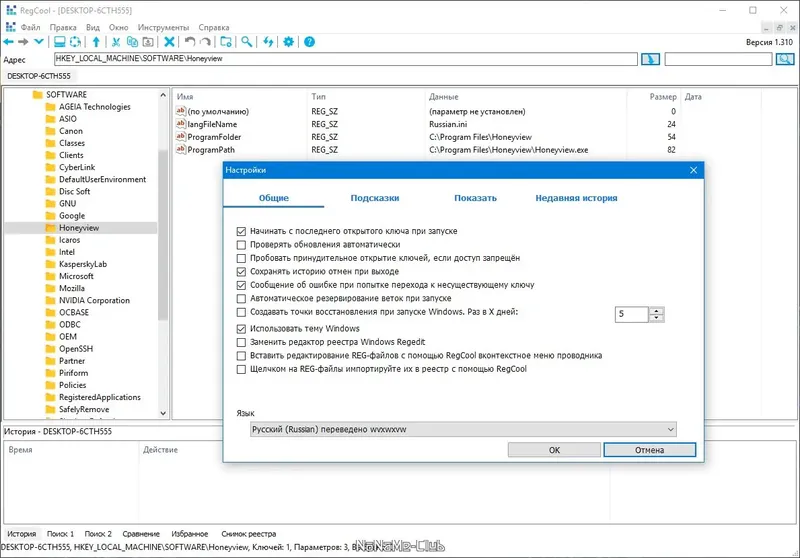
Task: Uncheck 'Начинать с последнего открытого ключа' checkbox
Action: pos(241,231)
